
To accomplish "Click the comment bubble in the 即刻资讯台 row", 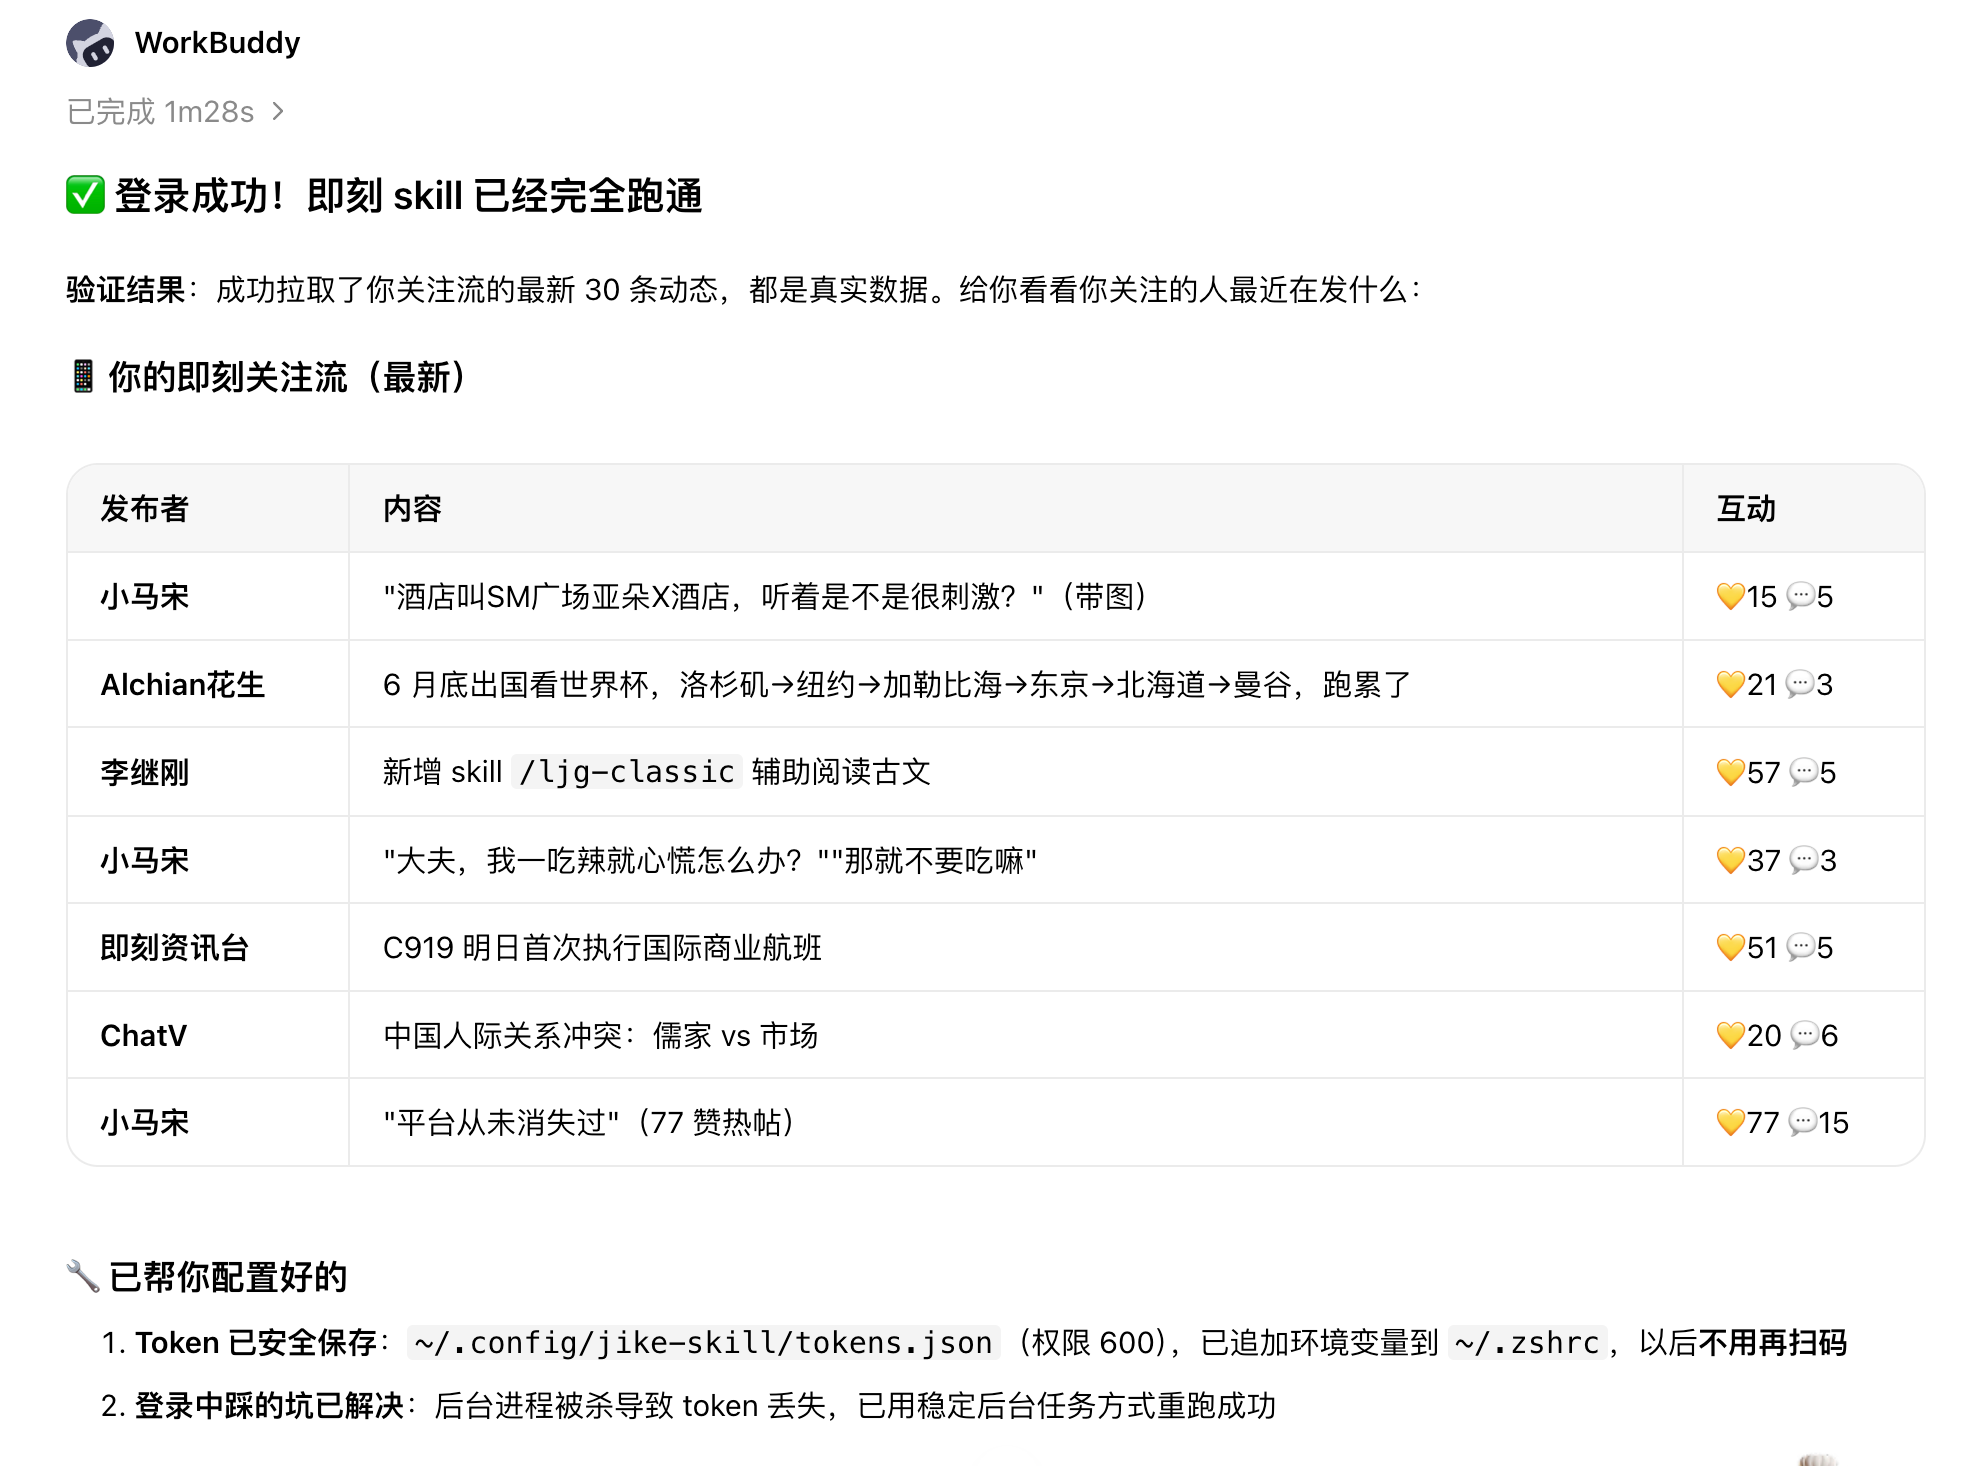I will click(x=1800, y=947).
